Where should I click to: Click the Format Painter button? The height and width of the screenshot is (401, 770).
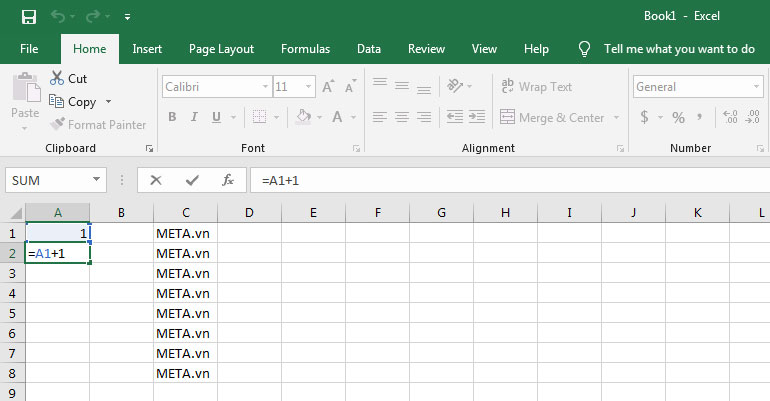[x=98, y=125]
